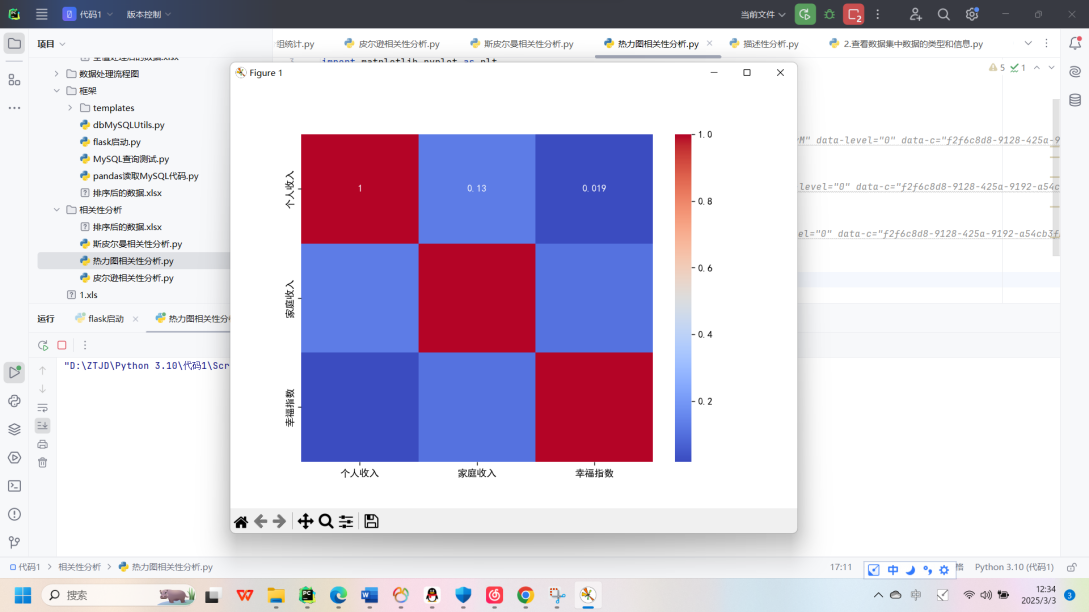Open the Services tool window icon

point(15,458)
